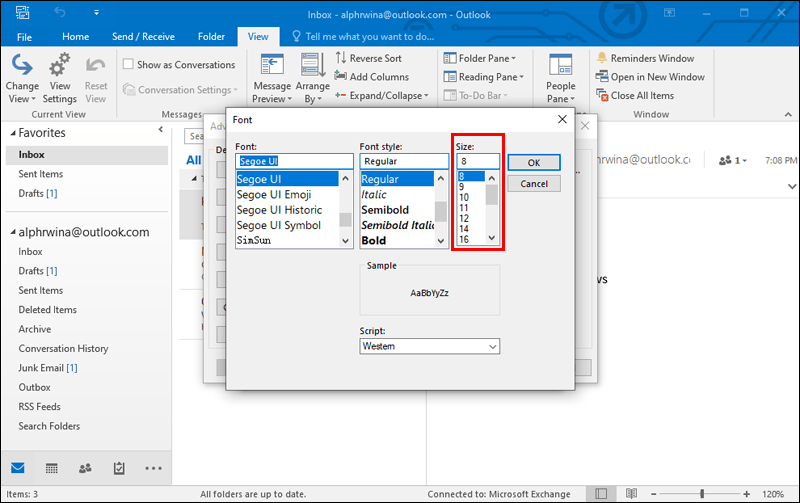Collapse alphrwina@outlook.com account tree
Screen dimensions: 800x503
point(13,232)
